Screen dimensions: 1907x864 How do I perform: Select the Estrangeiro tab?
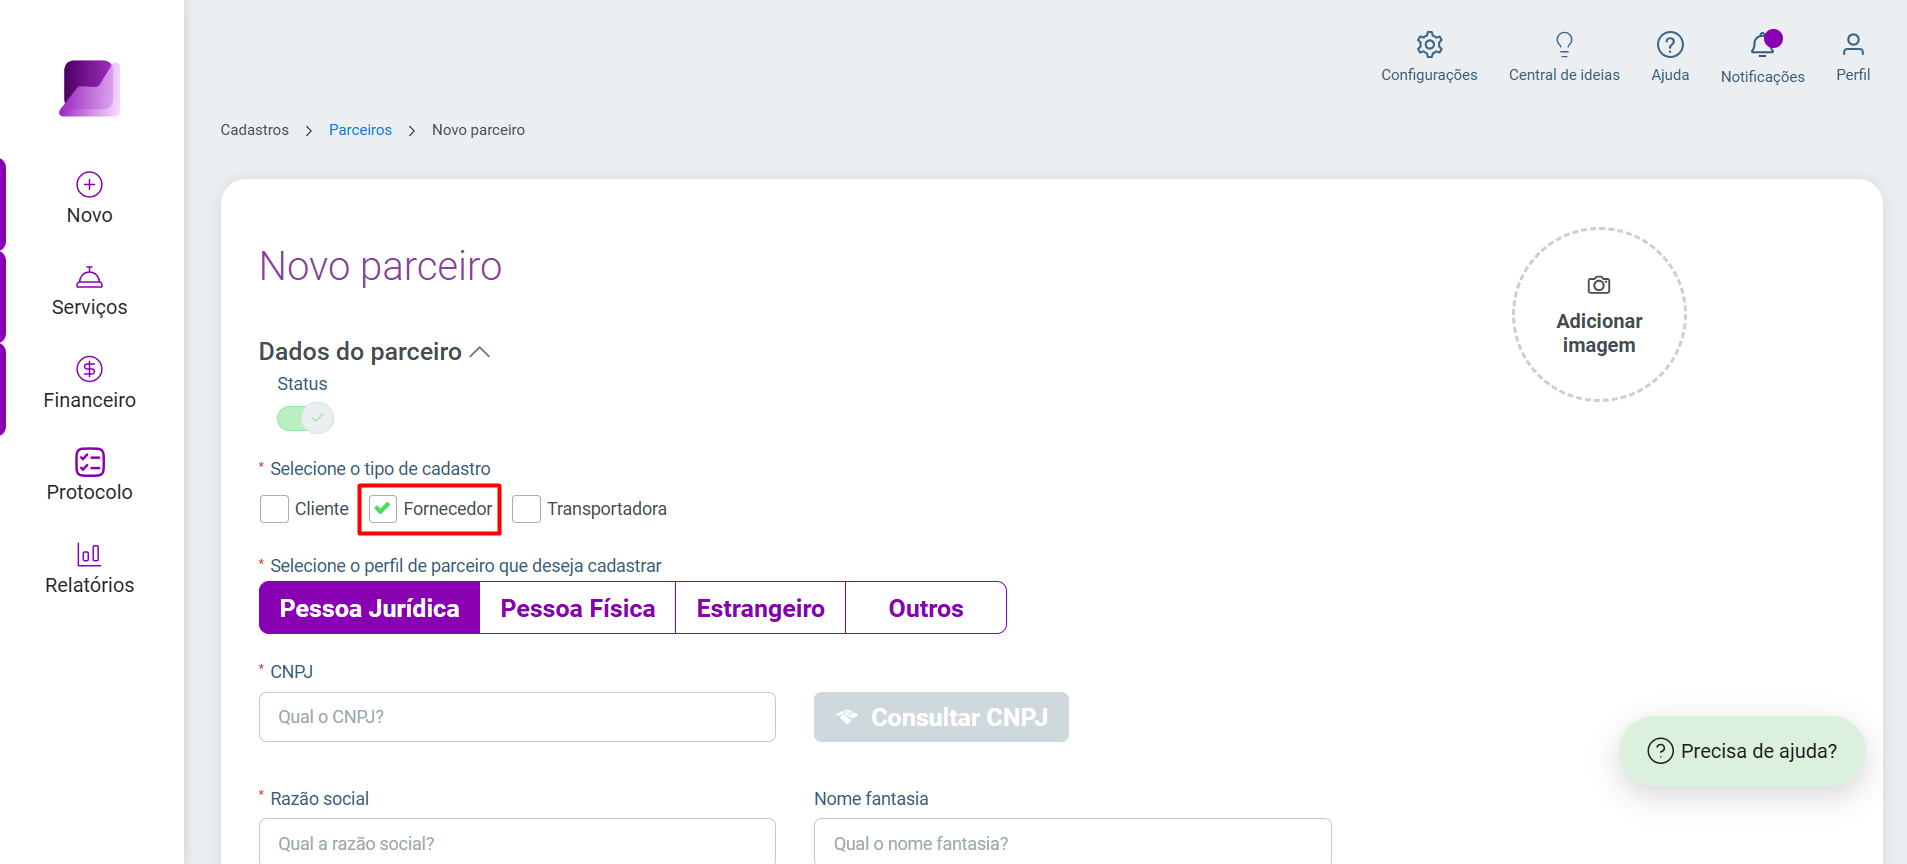click(761, 608)
